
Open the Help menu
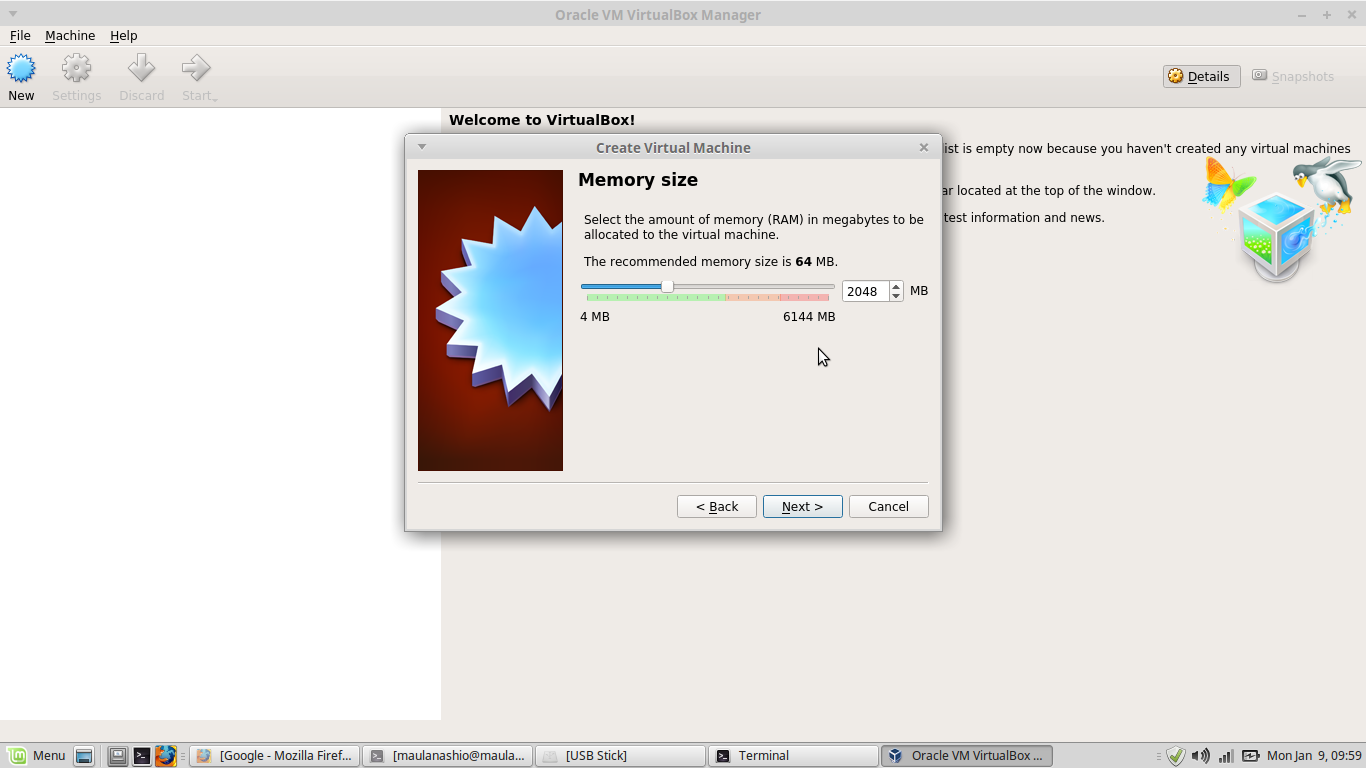click(x=124, y=35)
